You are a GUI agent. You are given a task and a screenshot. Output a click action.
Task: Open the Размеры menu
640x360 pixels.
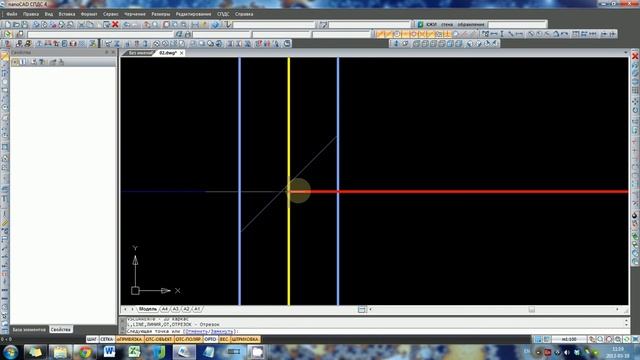point(161,14)
